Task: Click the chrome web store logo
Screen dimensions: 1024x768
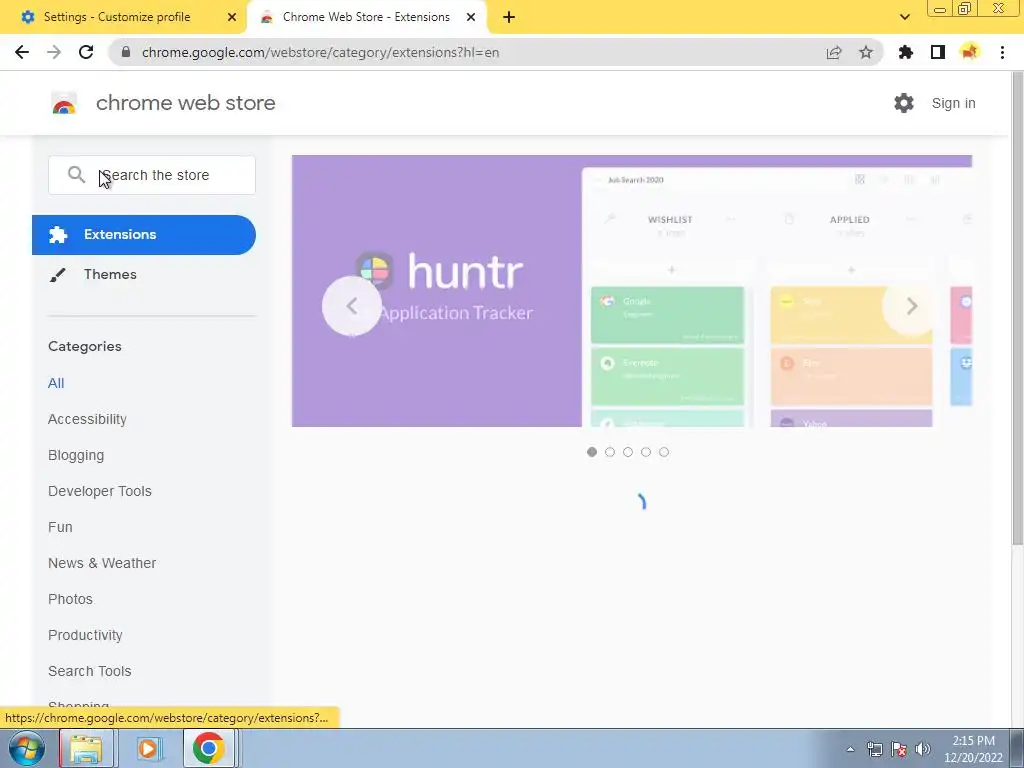Action: point(64,103)
